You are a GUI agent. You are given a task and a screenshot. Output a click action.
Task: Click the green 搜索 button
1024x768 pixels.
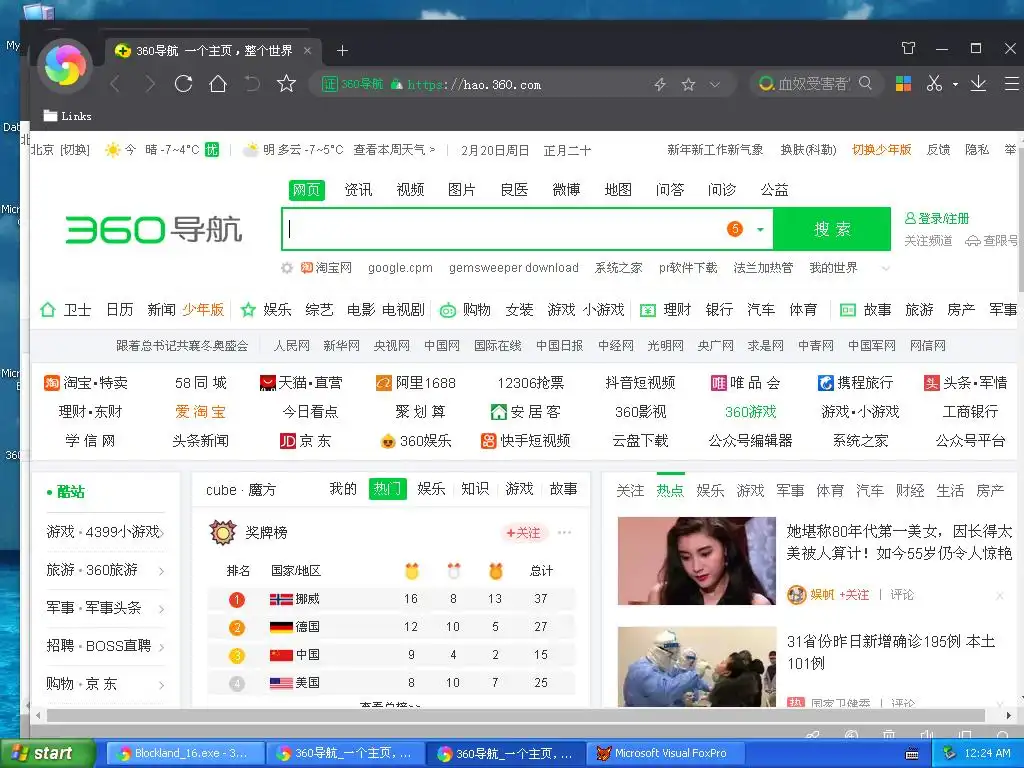(x=832, y=229)
